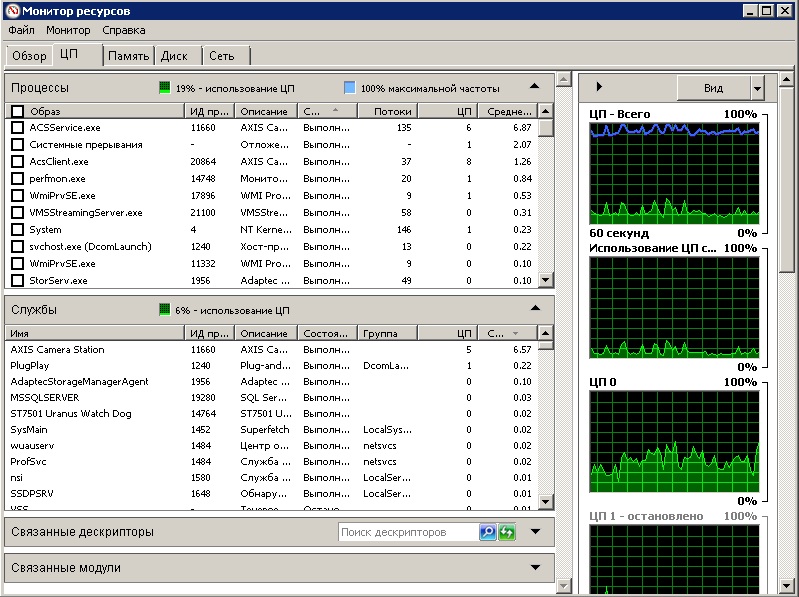
Task: Expand the Связанные модули section
Action: pyautogui.click(x=535, y=568)
